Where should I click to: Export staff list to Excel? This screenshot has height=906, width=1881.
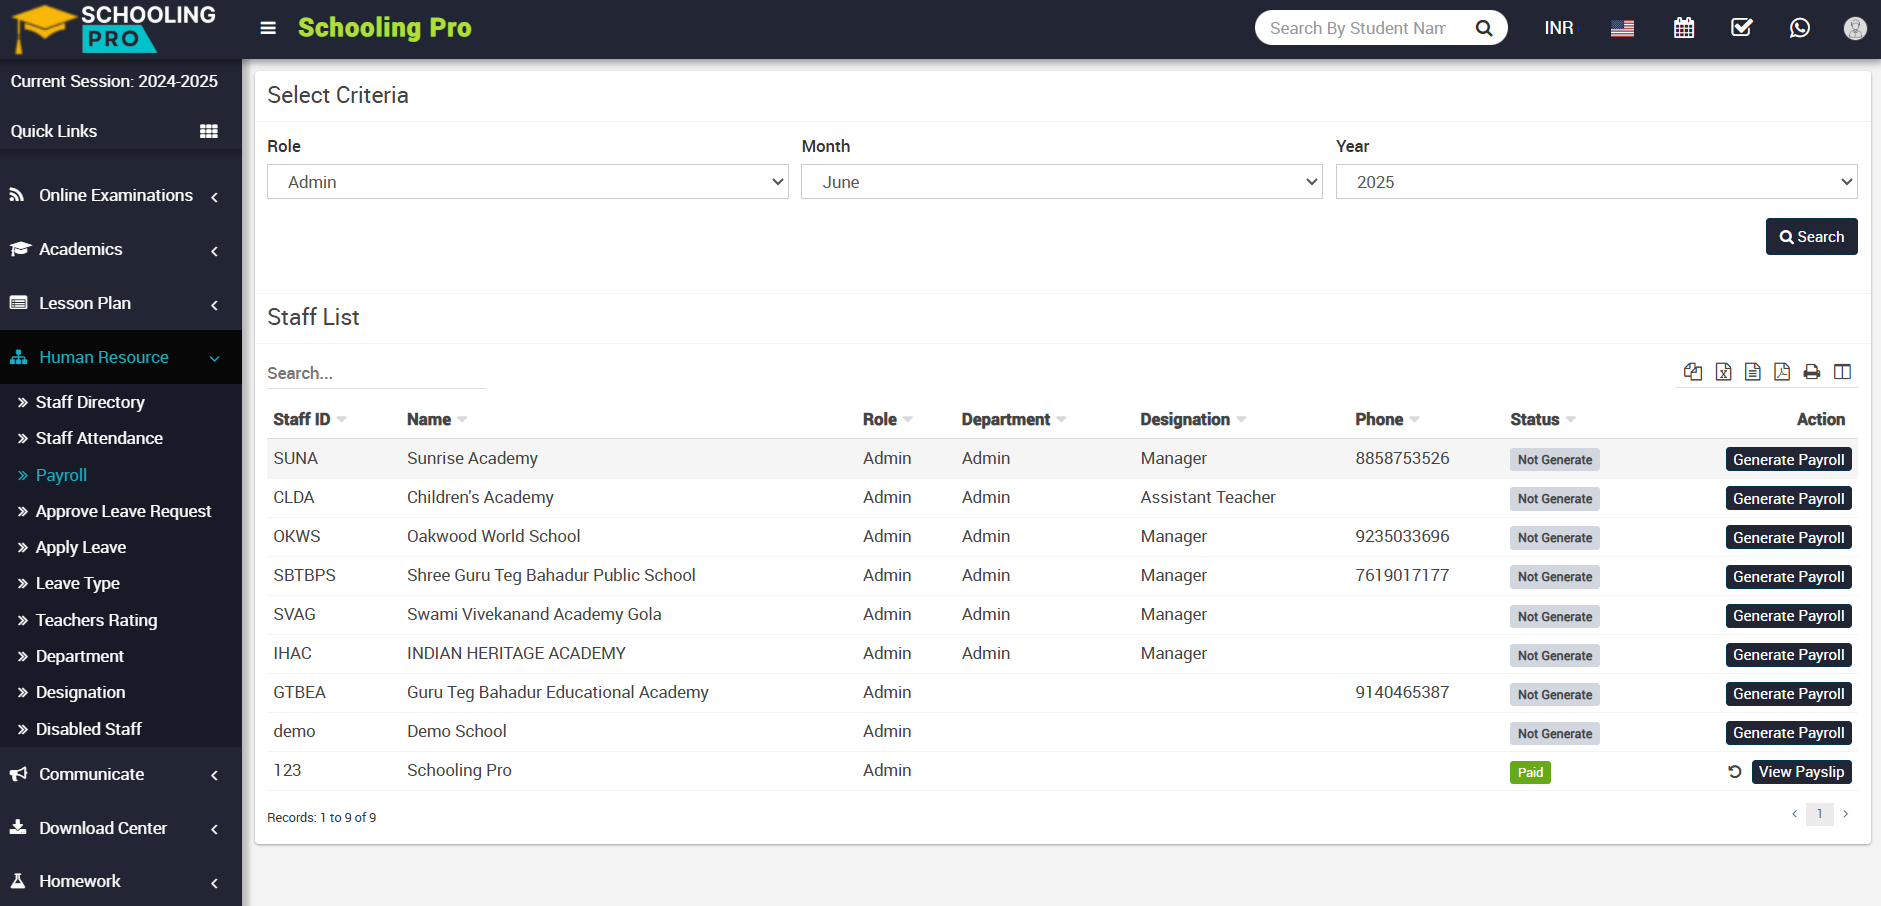[1723, 372]
